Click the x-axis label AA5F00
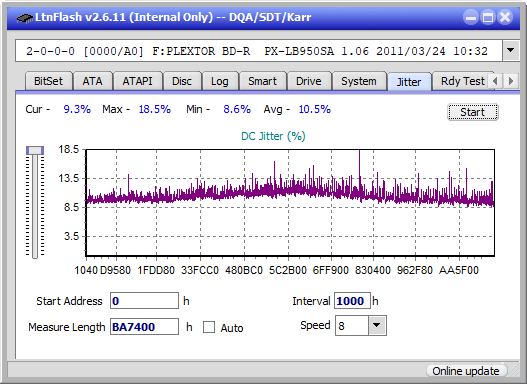The height and width of the screenshot is (384, 527). [458, 270]
